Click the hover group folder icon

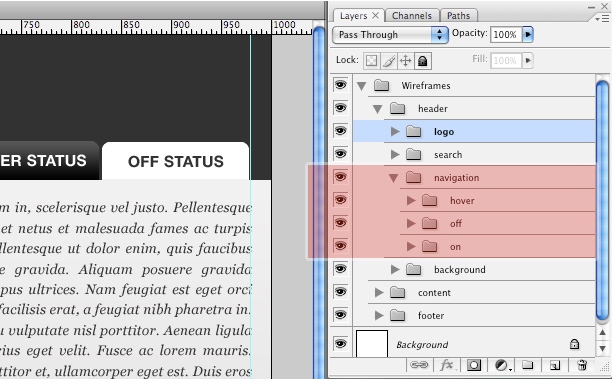(x=429, y=201)
